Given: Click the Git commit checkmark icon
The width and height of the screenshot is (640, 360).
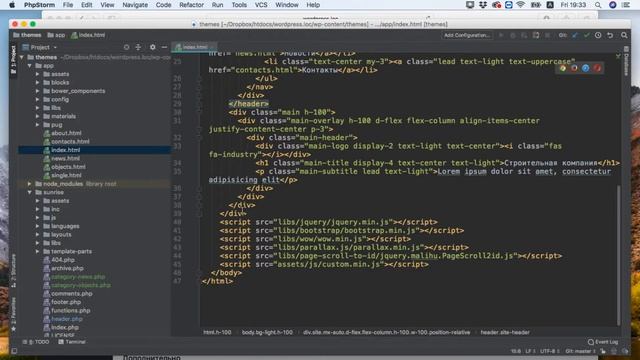Looking at the screenshot, I should 587,36.
